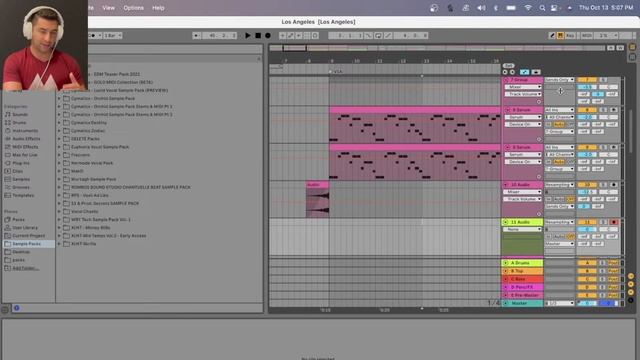Toggle the MIDI map mode button
Screen dimensions: 640x360
[587, 36]
